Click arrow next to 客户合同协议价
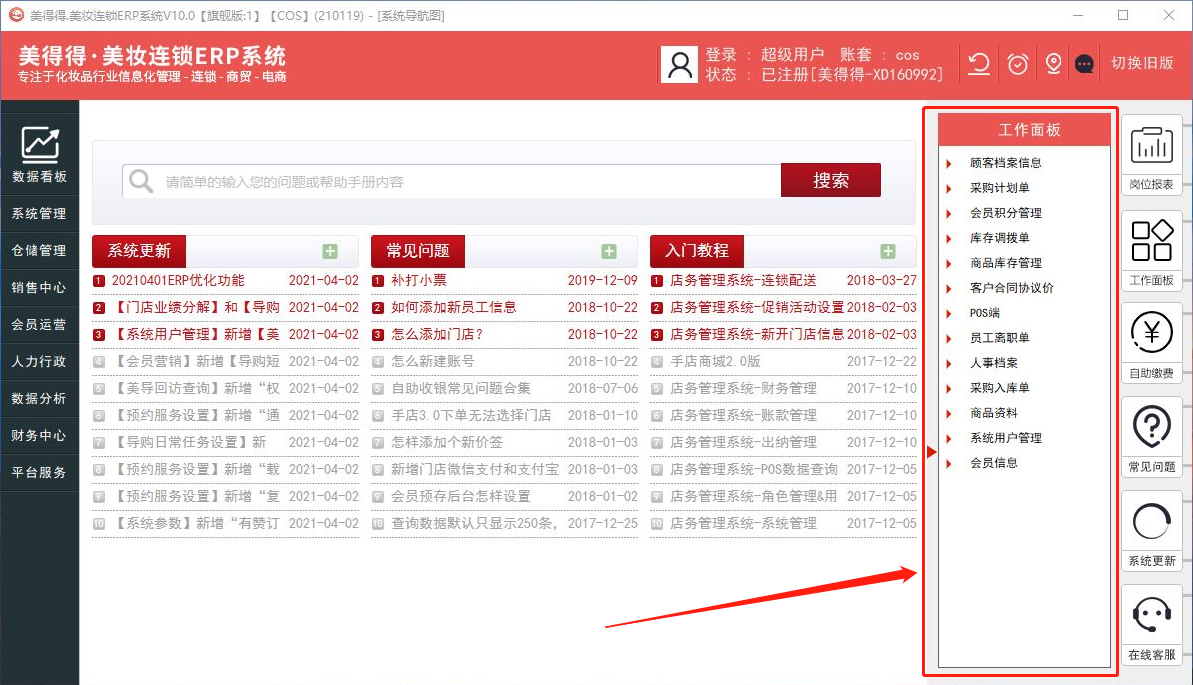Screen dimensions: 1193x685 point(949,289)
